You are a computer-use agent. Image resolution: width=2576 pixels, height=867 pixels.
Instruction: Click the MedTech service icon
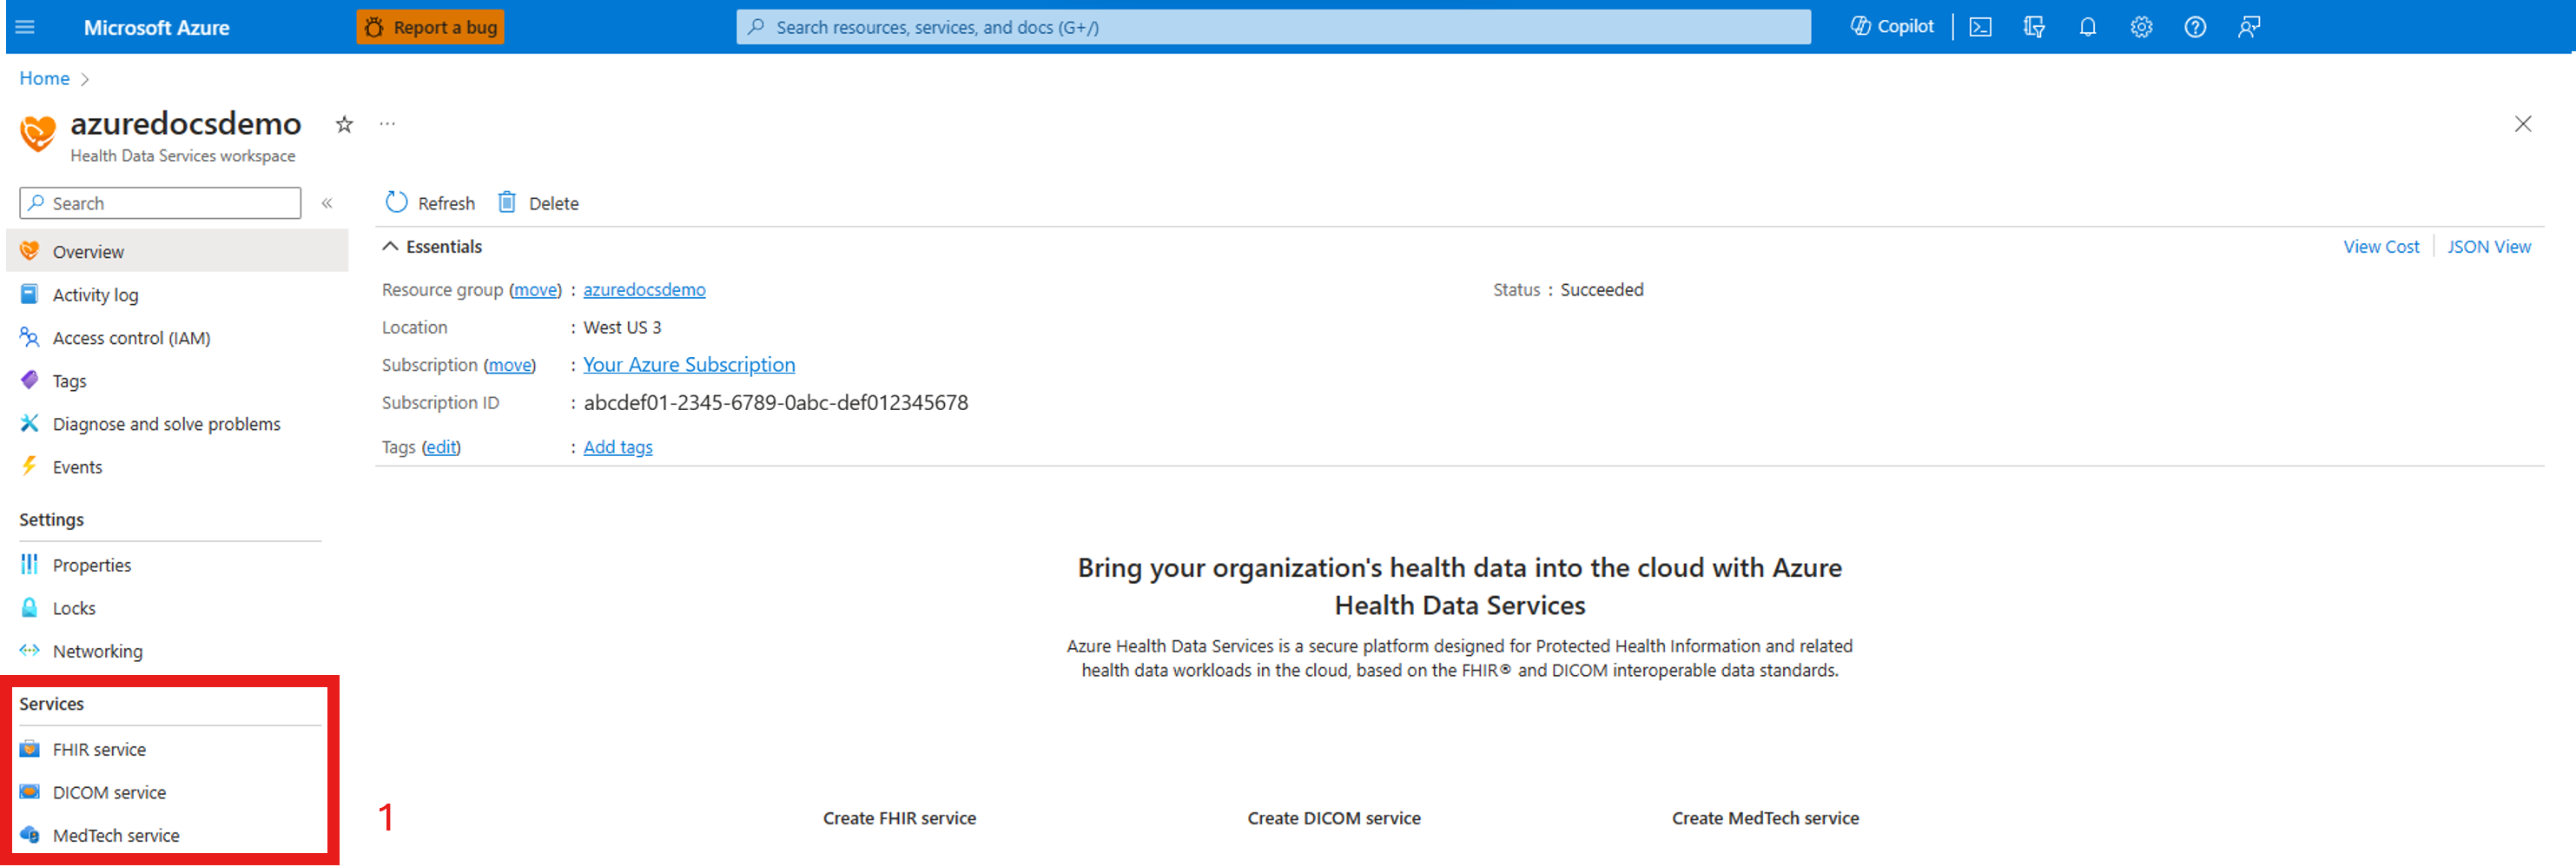coord(30,834)
